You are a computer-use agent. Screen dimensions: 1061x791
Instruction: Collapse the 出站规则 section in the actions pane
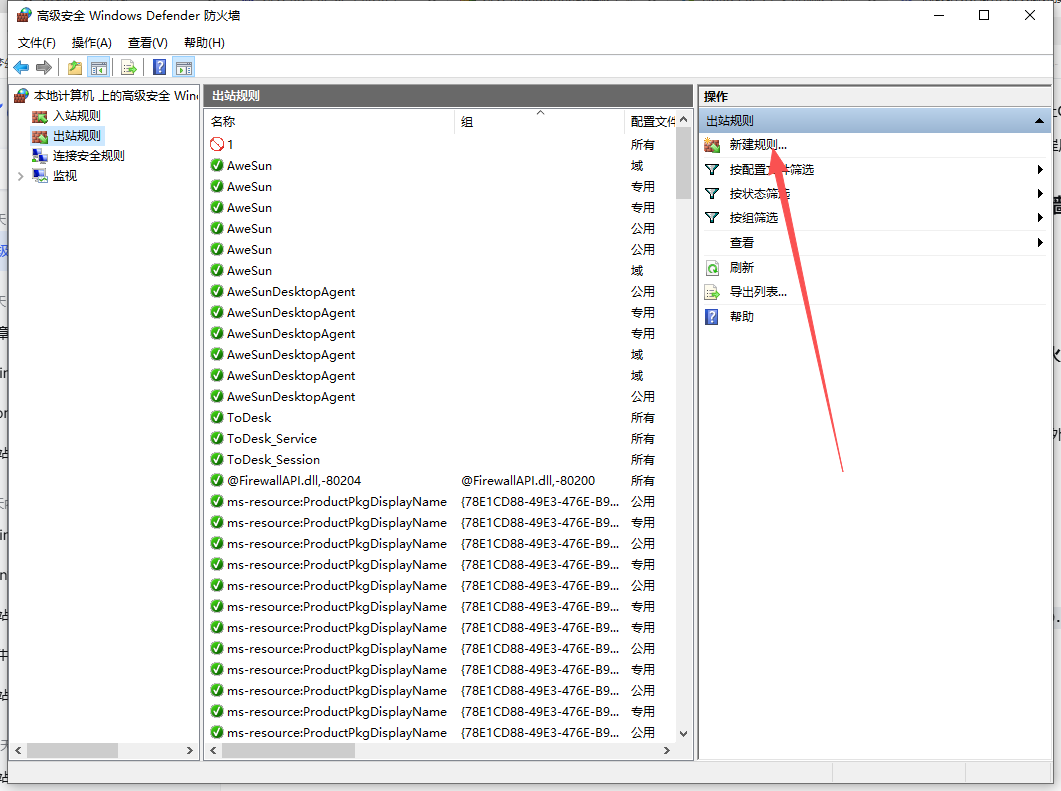point(1039,121)
